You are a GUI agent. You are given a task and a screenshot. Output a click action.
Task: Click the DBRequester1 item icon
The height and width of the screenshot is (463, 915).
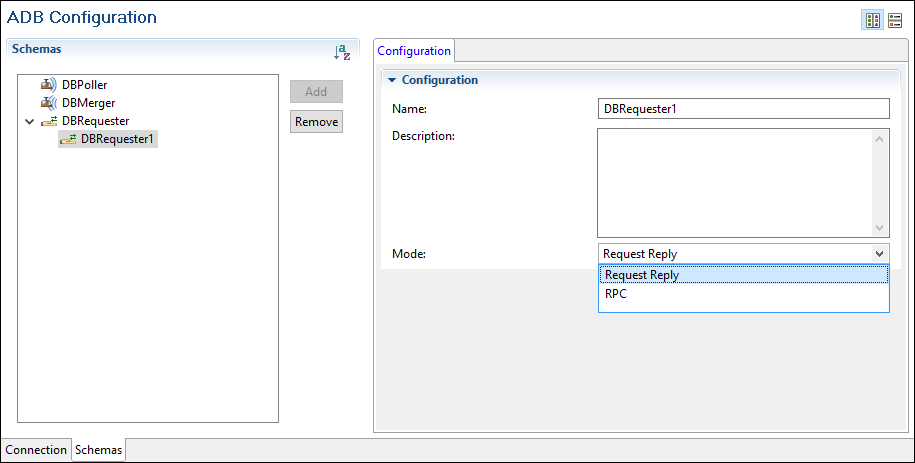68,139
